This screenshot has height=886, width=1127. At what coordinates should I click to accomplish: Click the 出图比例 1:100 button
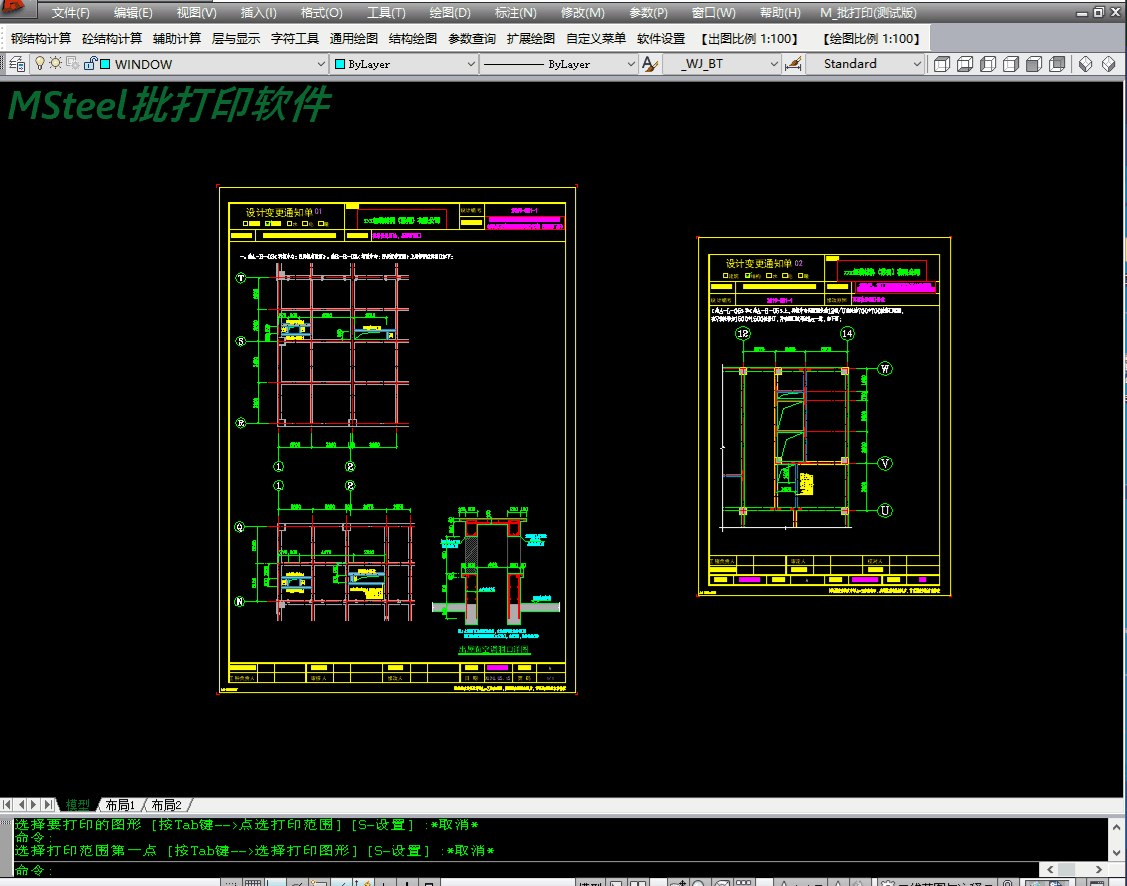[x=750, y=39]
